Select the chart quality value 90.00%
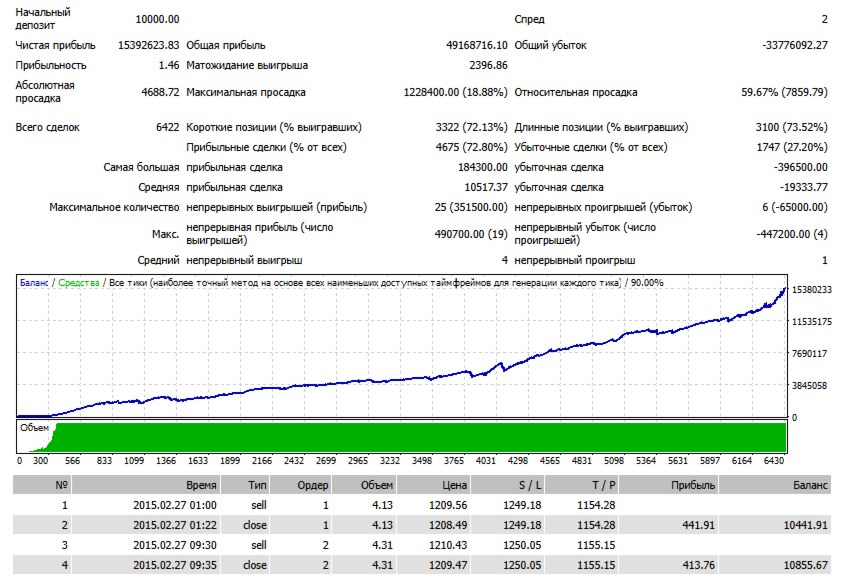 (648, 283)
